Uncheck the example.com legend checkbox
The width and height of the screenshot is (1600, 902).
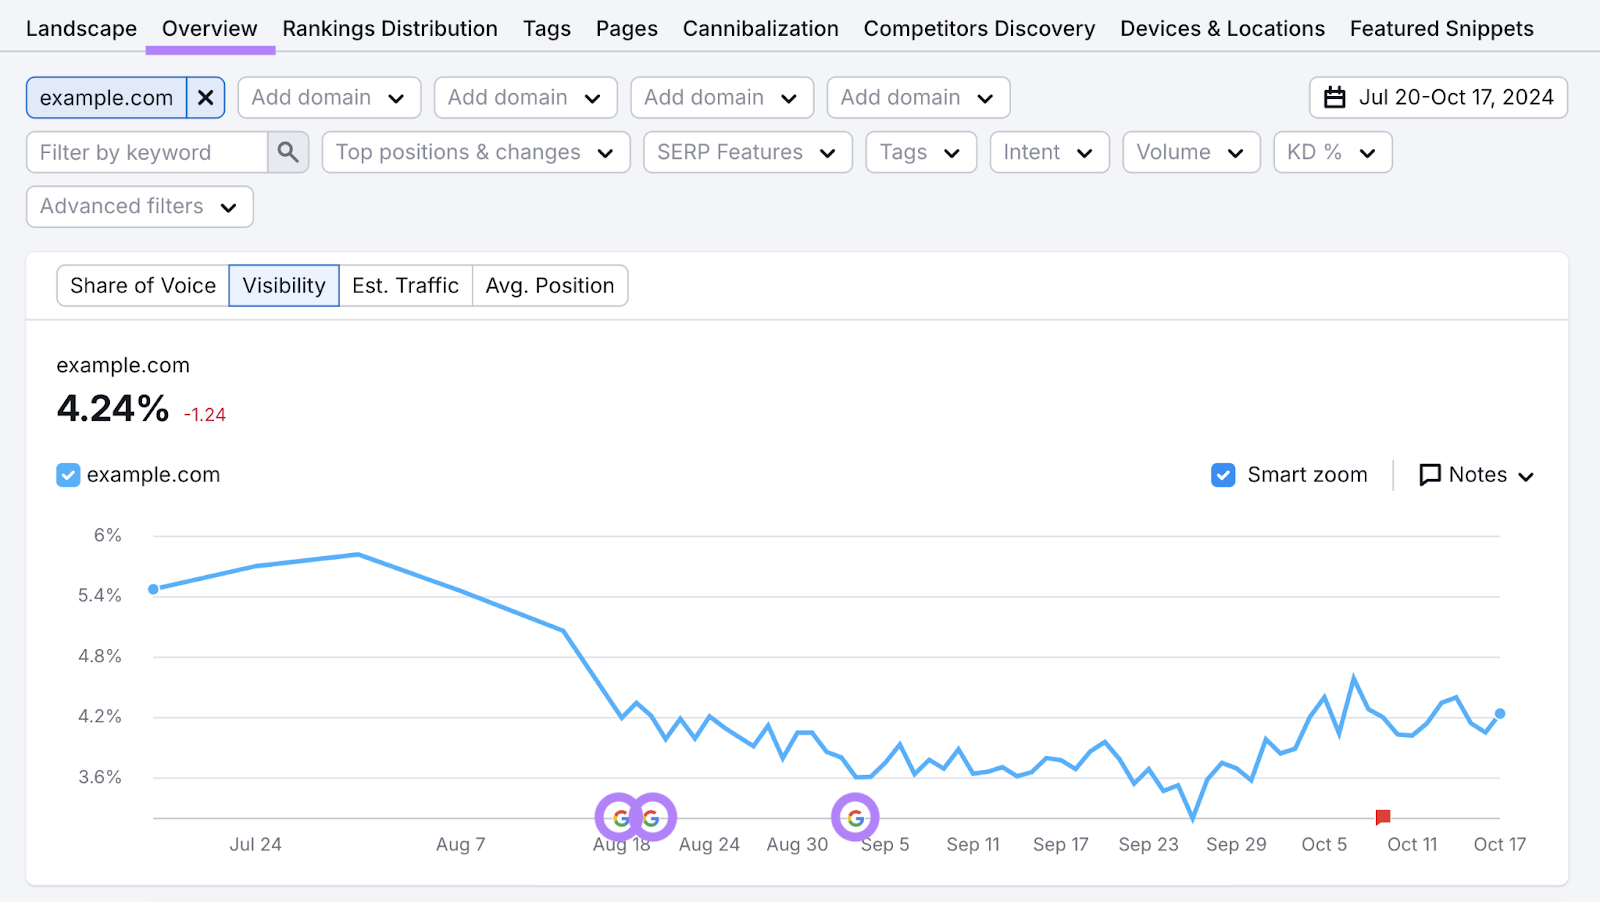click(67, 475)
